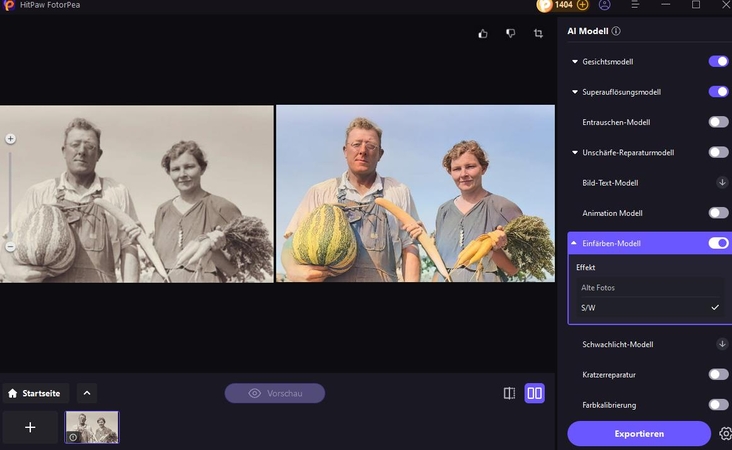The width and height of the screenshot is (732, 450).
Task: Click the vertical zoom slider track
Action: click(10, 192)
